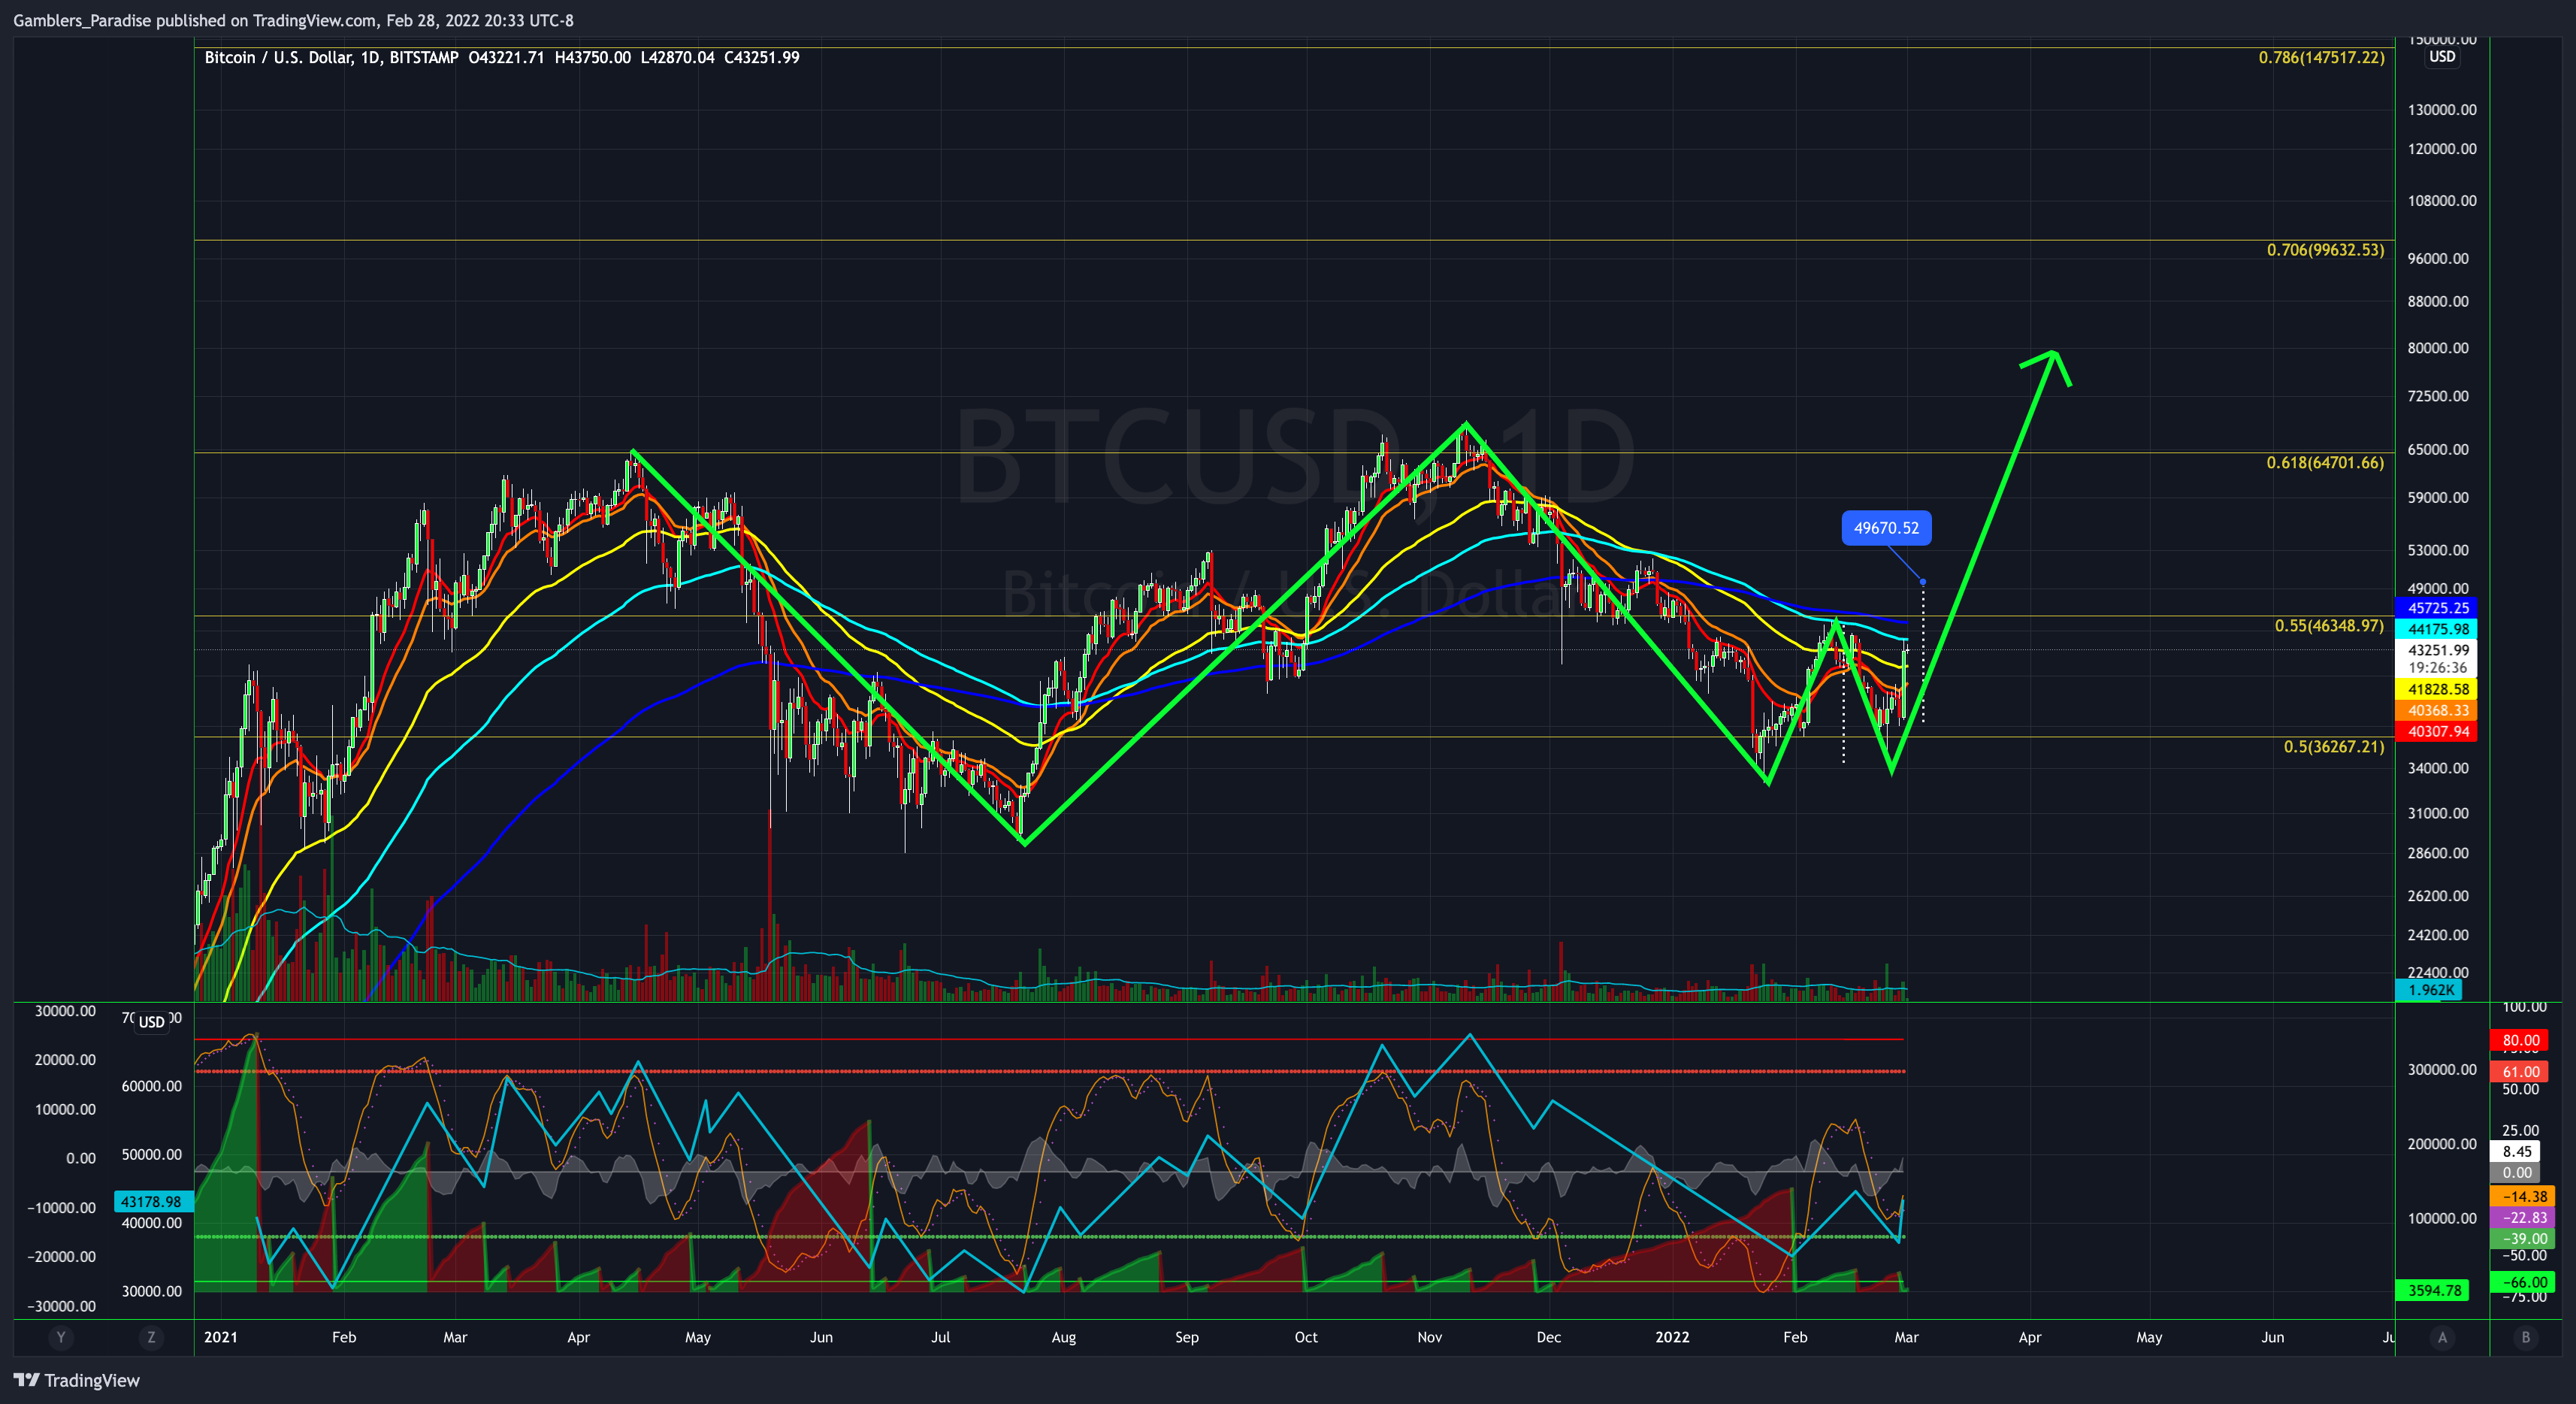The height and width of the screenshot is (1404, 2576).
Task: Click the 88000.00 price axis tick
Action: (2438, 302)
